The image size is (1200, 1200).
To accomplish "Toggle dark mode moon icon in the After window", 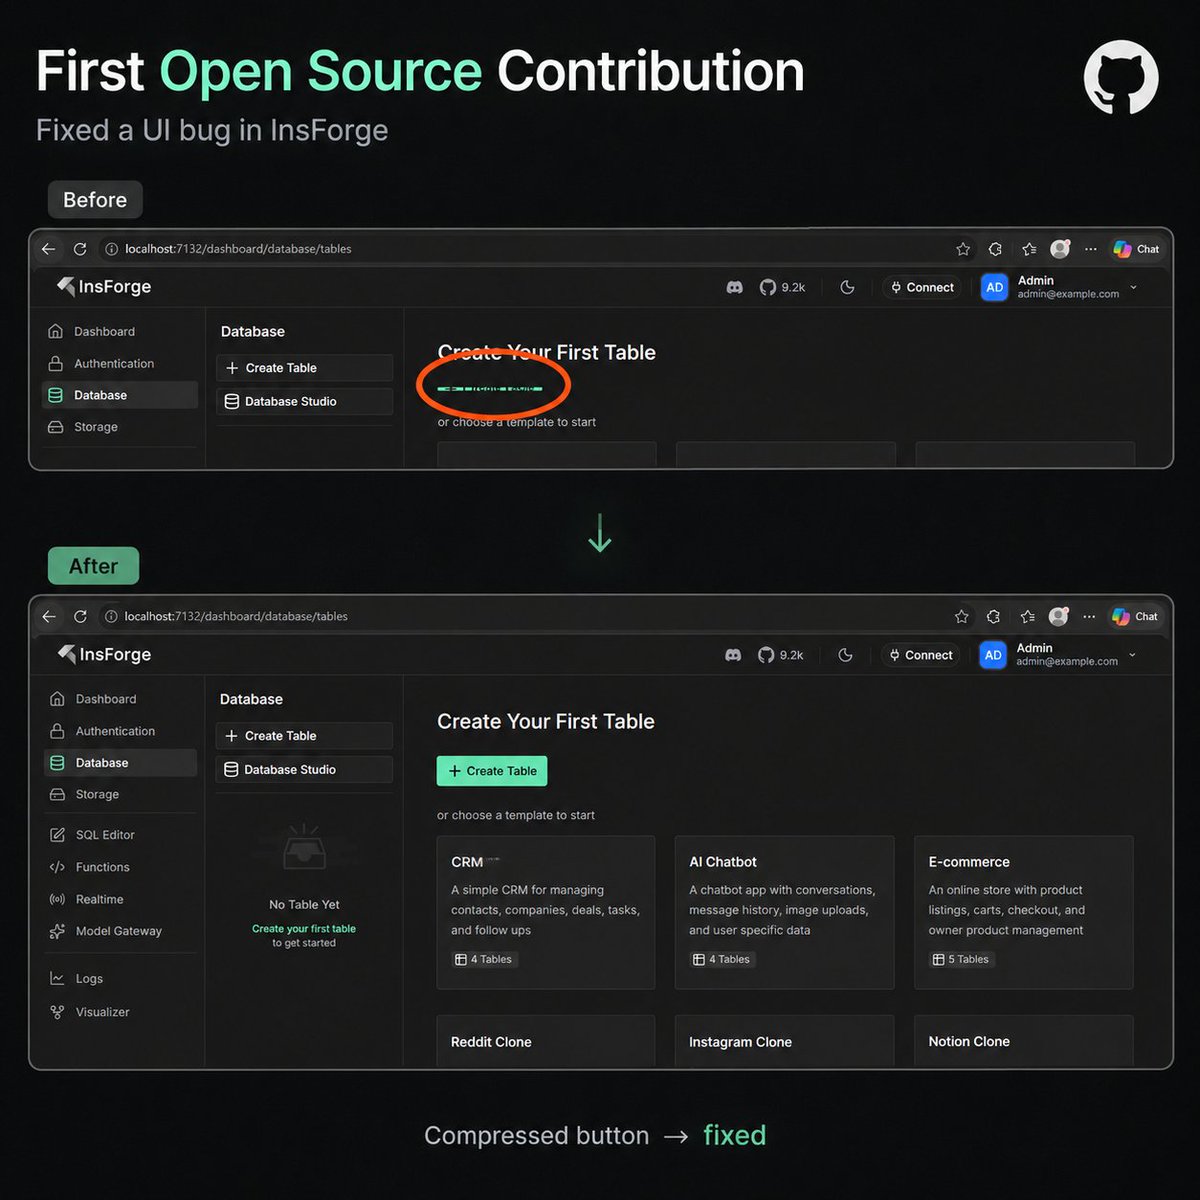I will pyautogui.click(x=845, y=655).
